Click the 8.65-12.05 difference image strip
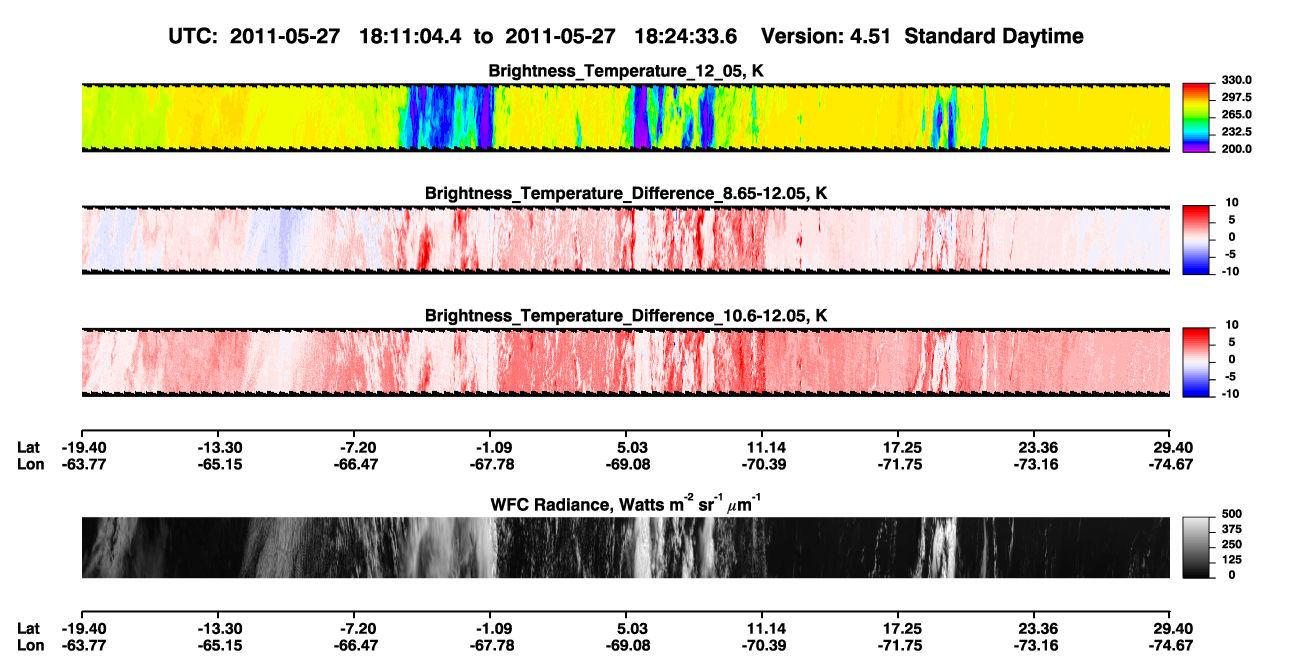 (625, 239)
